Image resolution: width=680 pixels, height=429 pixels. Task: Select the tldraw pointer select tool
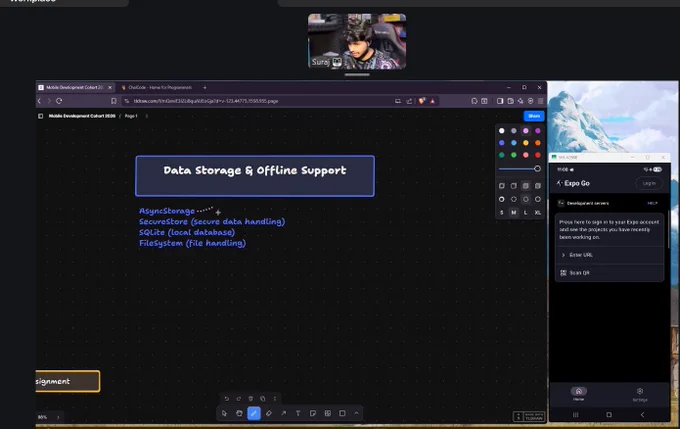tap(224, 413)
